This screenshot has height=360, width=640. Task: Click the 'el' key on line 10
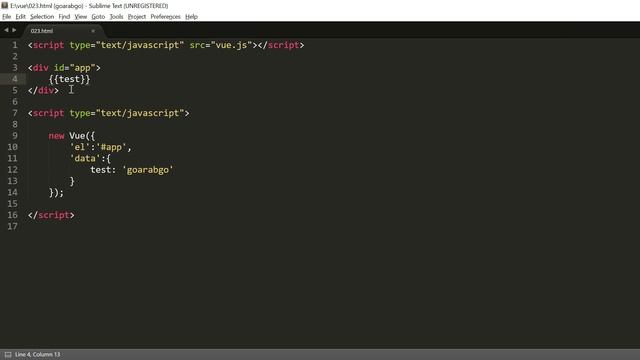(80, 147)
